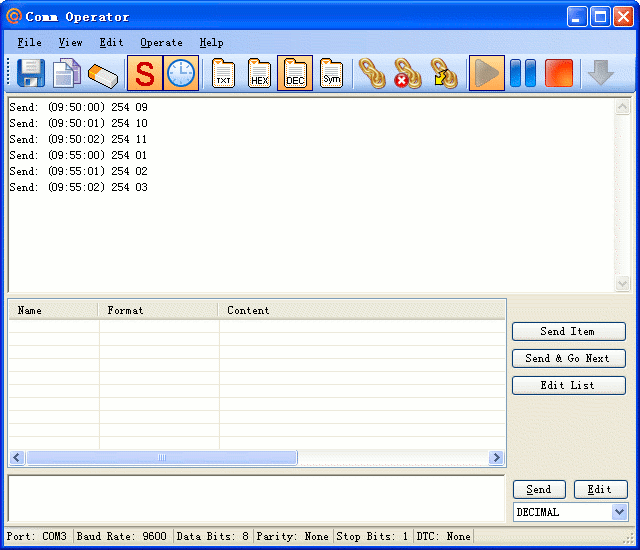640x550 pixels.
Task: Toggle the DEC display format
Action: 295,73
